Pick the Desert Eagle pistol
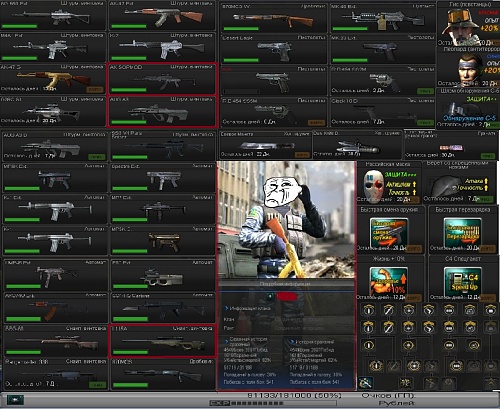Image resolution: width=500 pixels, height=409 pixels. click(x=273, y=49)
